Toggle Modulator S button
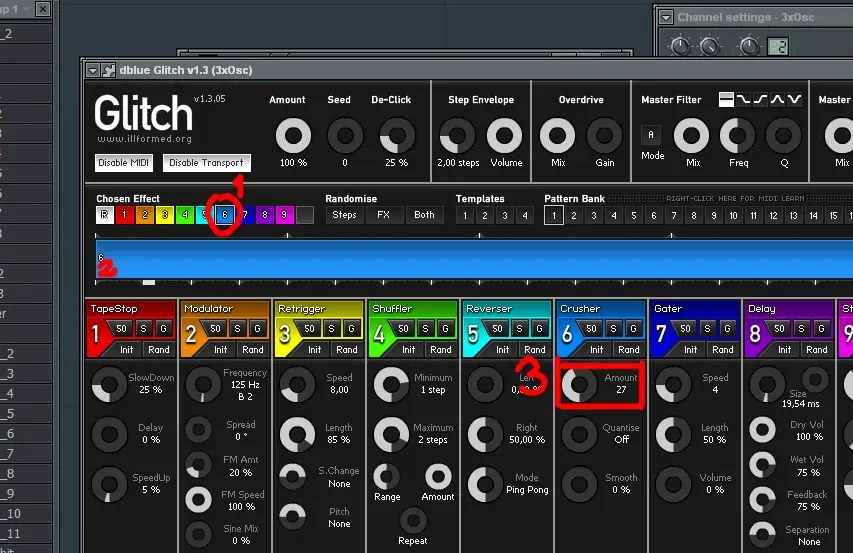The image size is (853, 553). pyautogui.click(x=237, y=328)
